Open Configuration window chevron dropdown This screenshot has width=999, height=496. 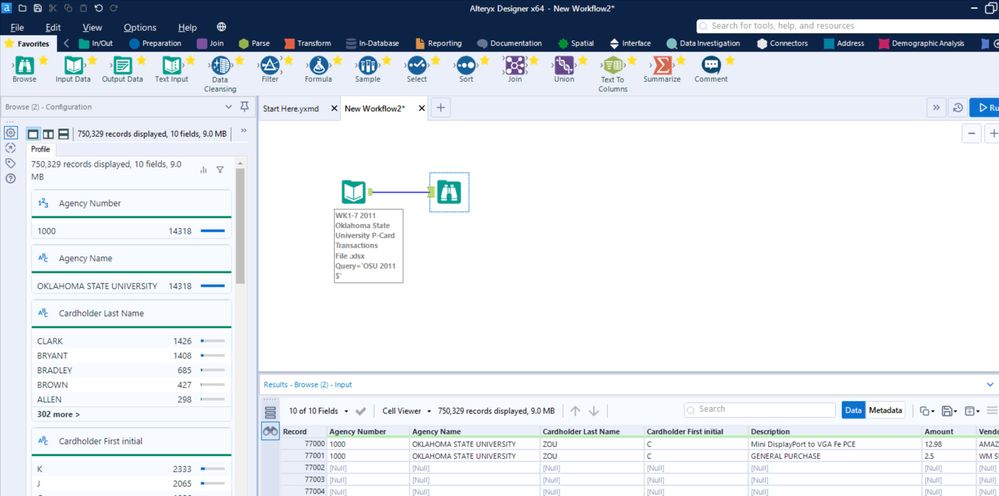tap(229, 107)
